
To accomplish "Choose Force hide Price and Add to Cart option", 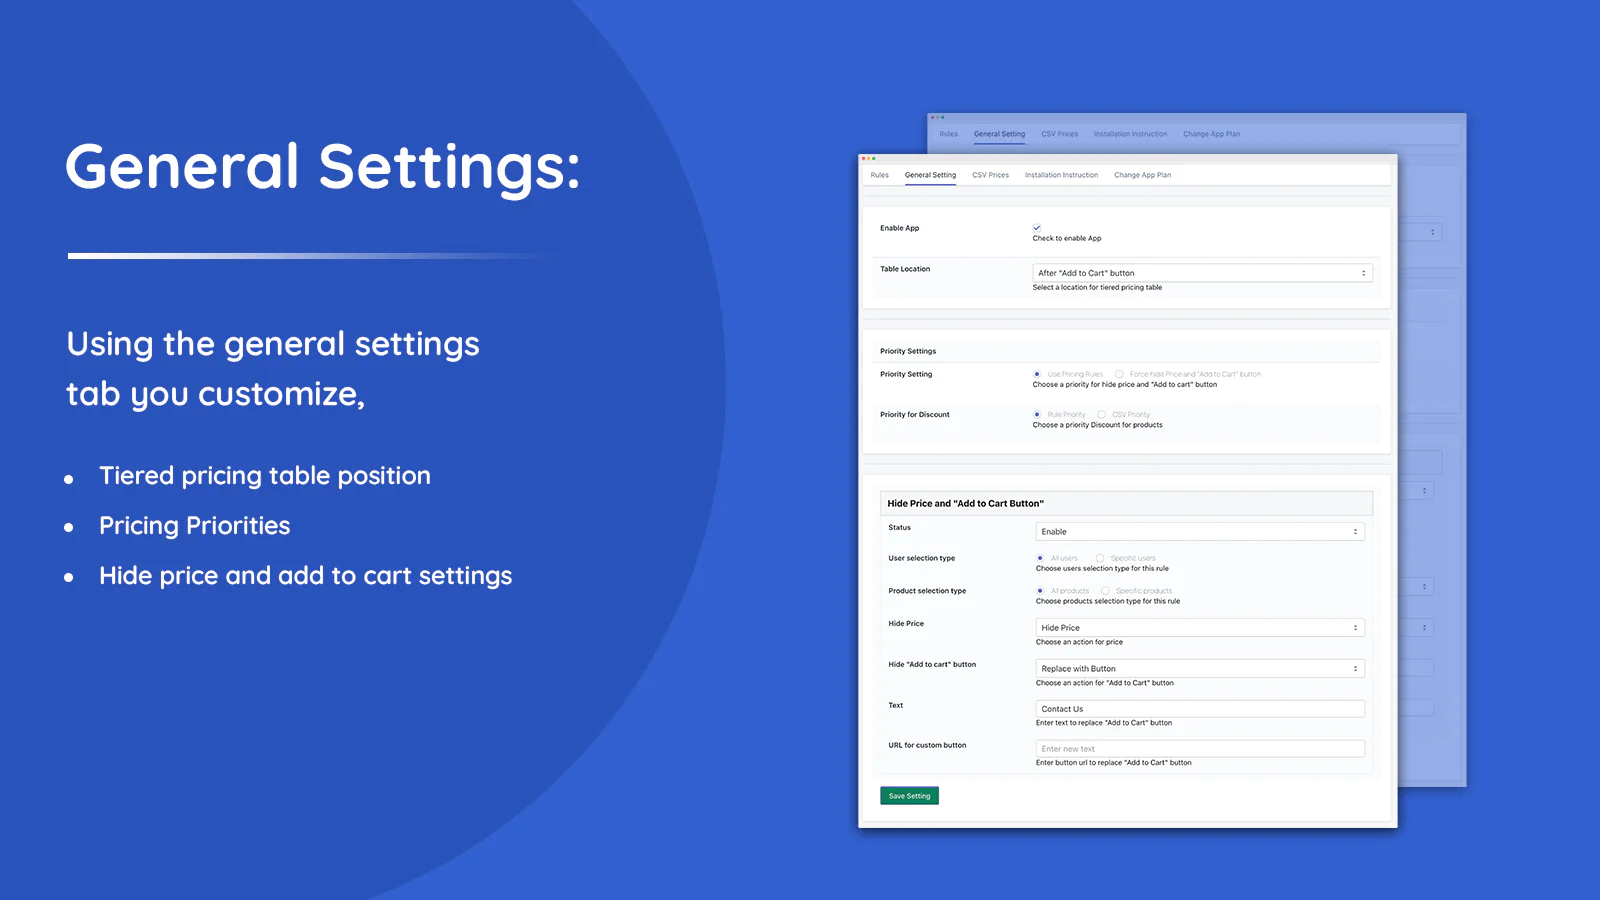I will 1120,374.
